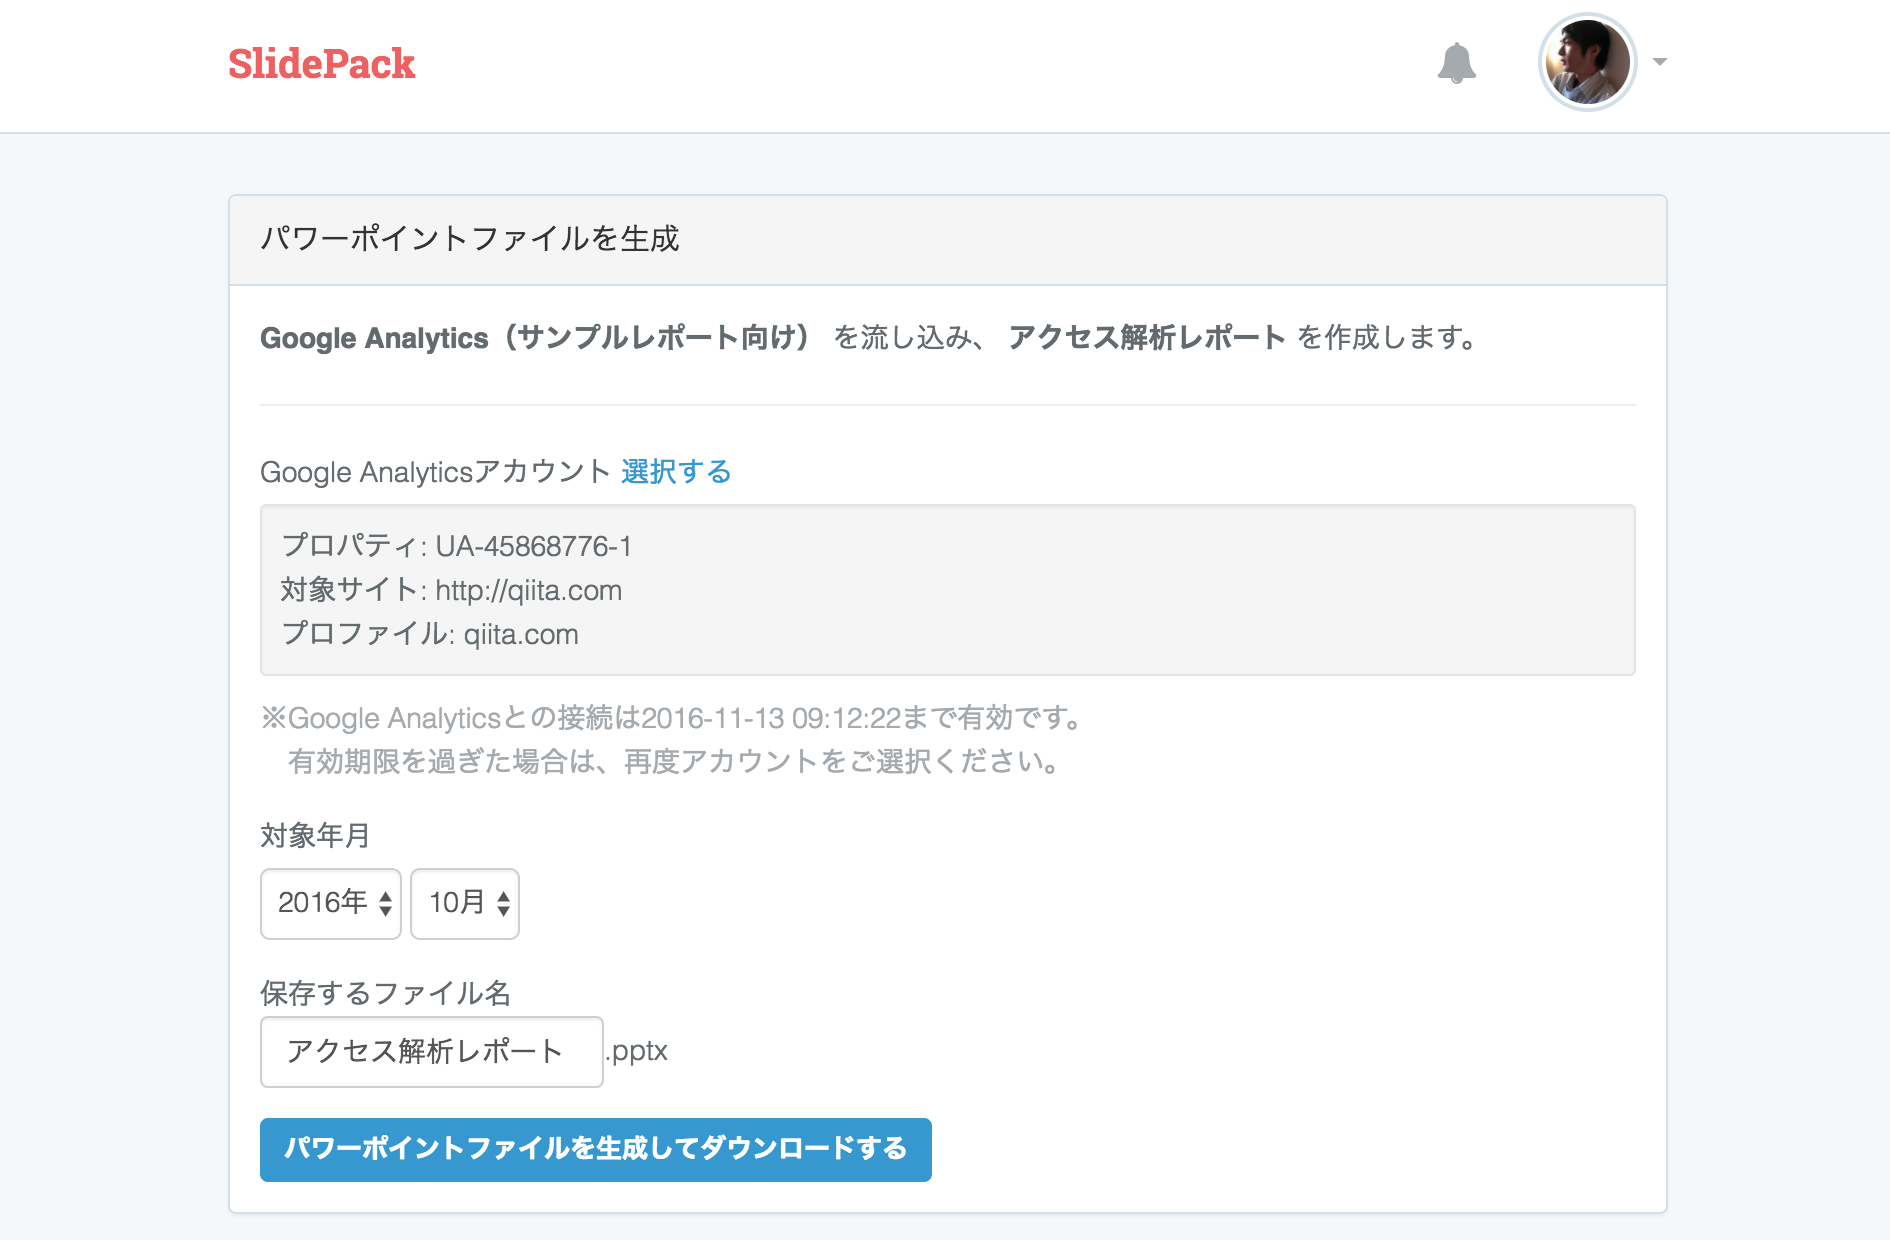
Task: Click the 保存するファイル名 label
Action: click(x=385, y=993)
